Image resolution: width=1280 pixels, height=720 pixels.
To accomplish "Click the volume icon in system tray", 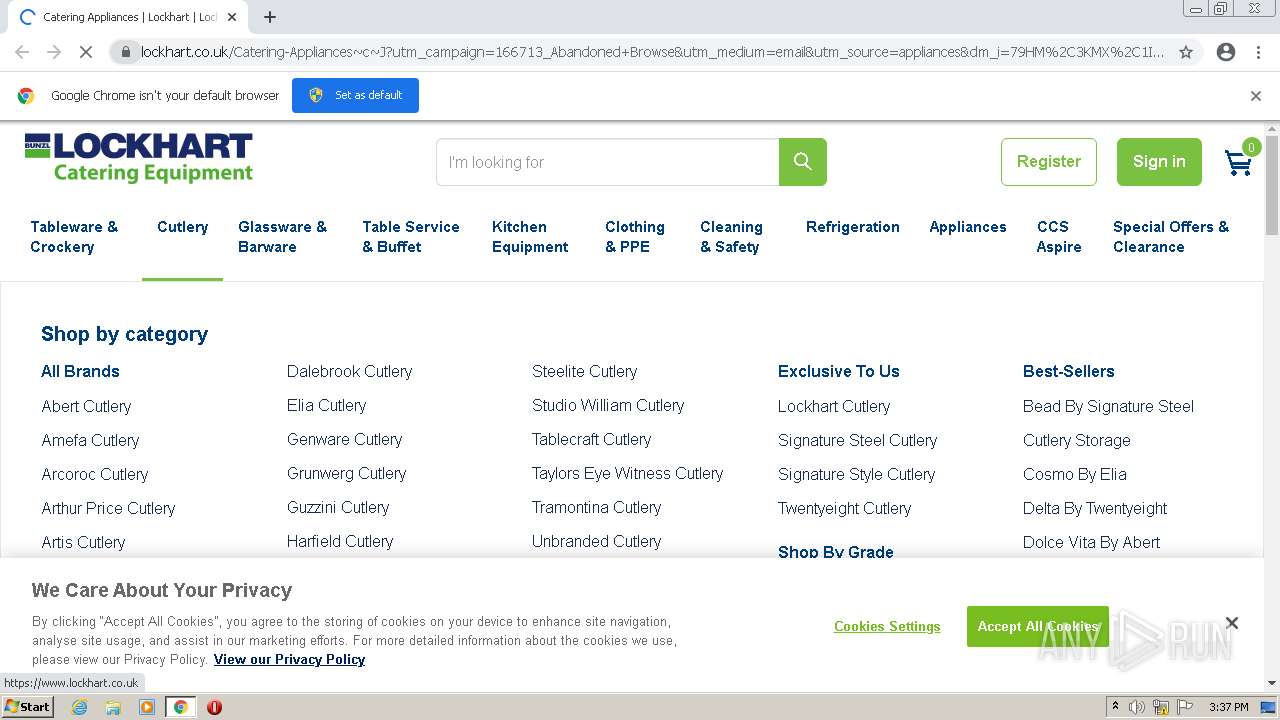I will (1137, 707).
